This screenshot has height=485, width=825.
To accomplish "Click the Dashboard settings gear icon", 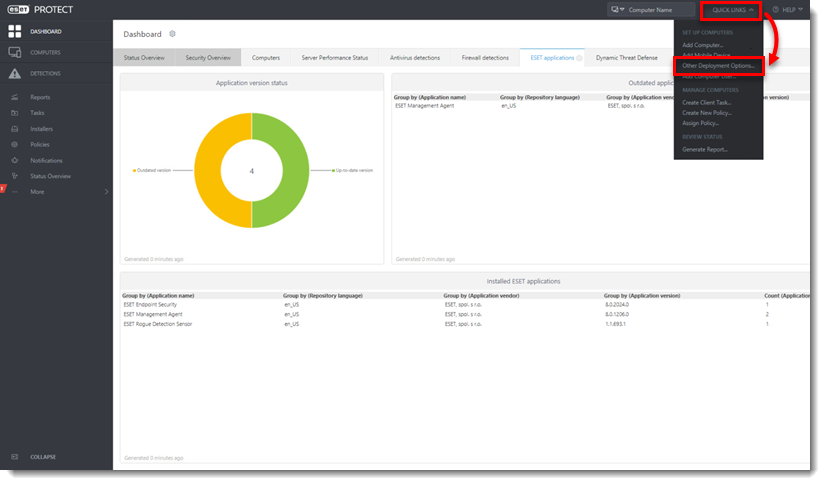I will (172, 34).
